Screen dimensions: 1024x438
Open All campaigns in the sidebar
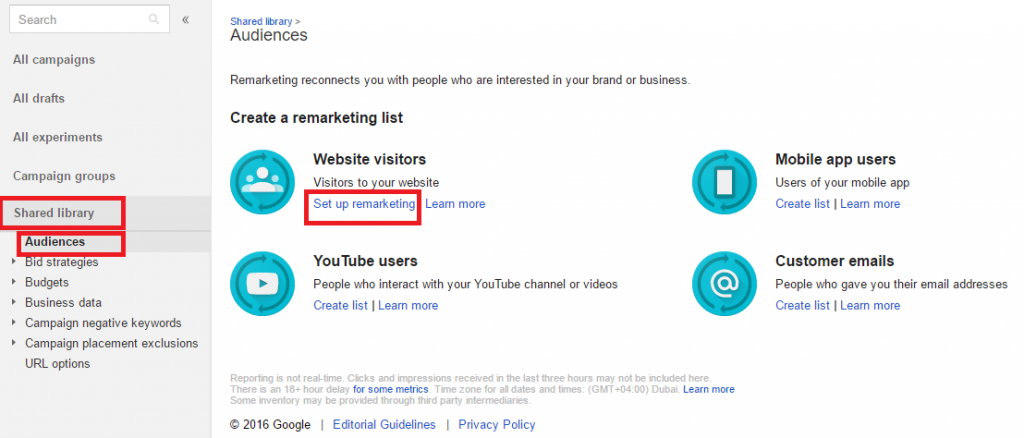(54, 59)
